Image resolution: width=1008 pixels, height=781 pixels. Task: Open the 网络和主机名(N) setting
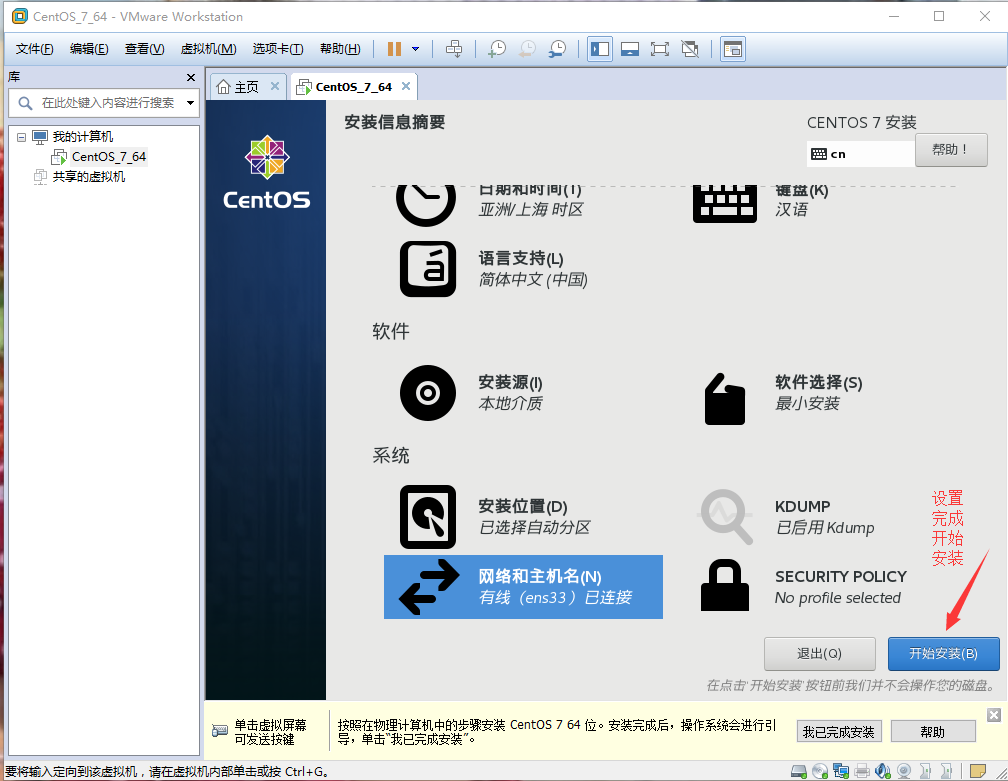(x=523, y=587)
